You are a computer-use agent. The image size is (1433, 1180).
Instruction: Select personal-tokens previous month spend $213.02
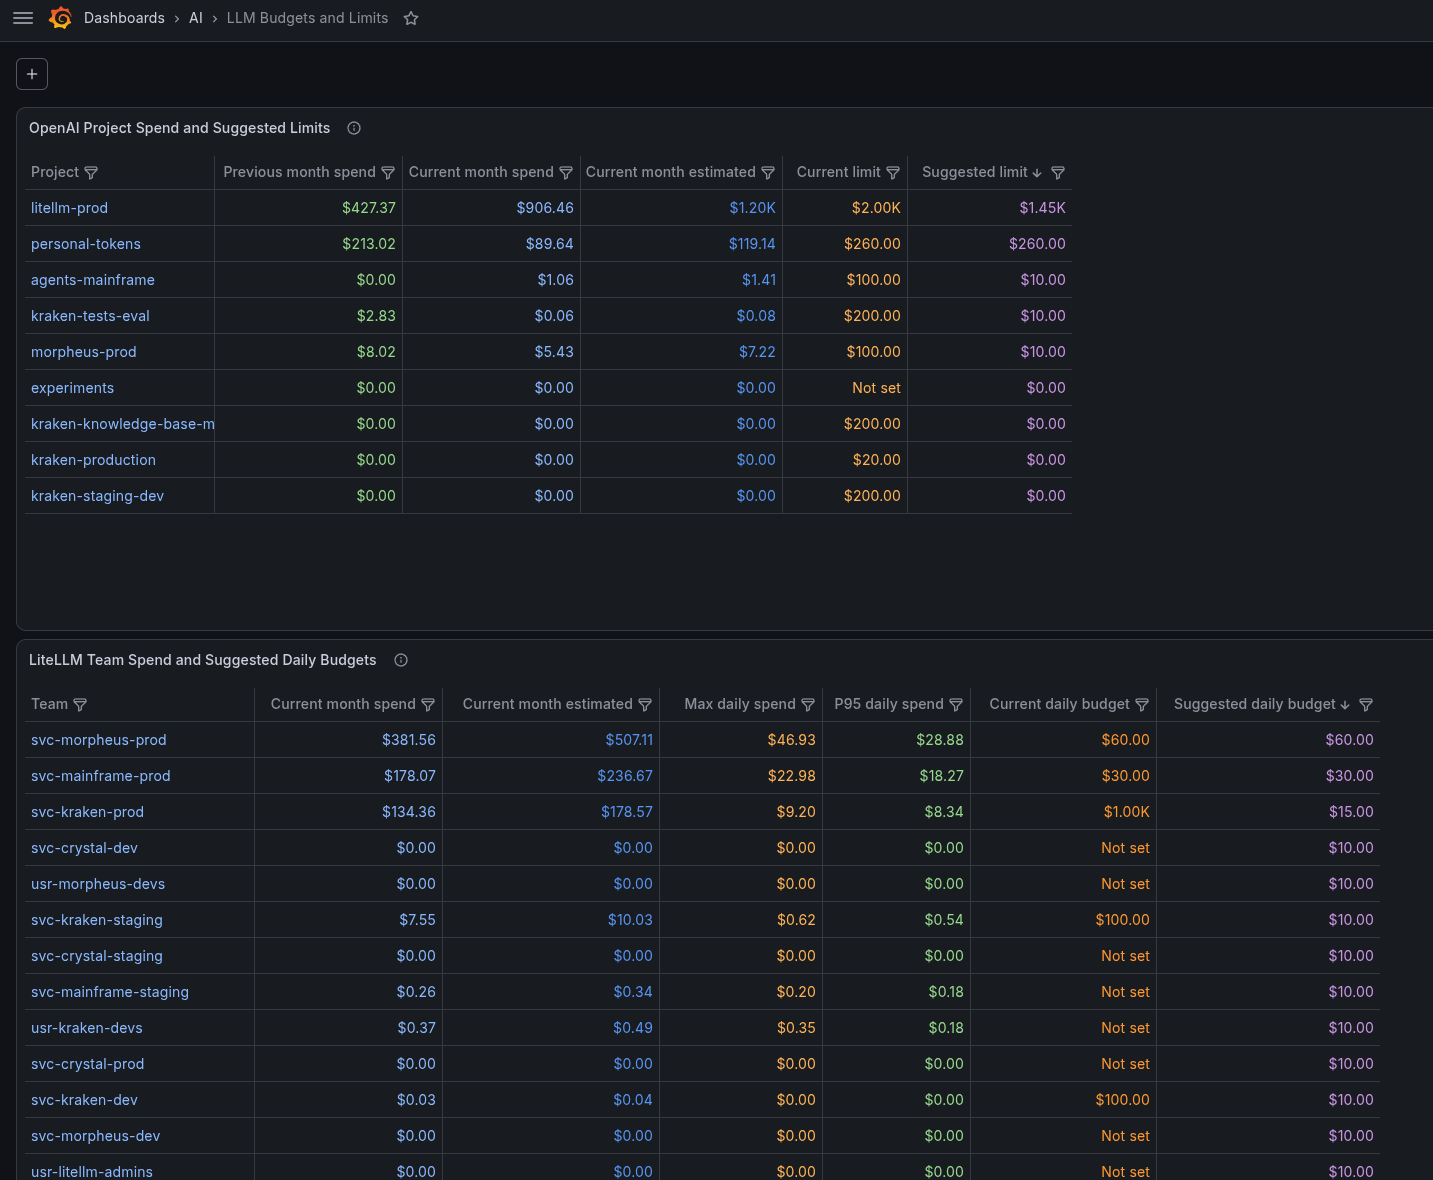click(369, 244)
